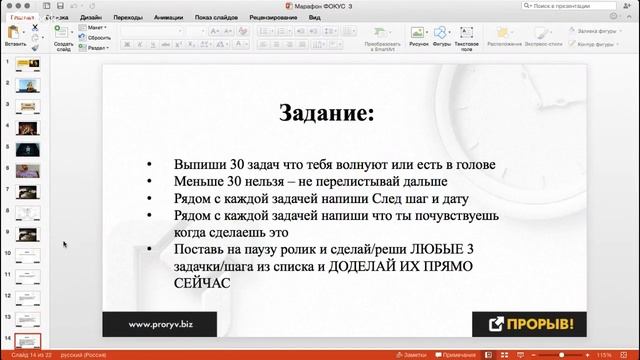640x360 pixels.
Task: Click fit slide to window icon
Action: point(624,355)
